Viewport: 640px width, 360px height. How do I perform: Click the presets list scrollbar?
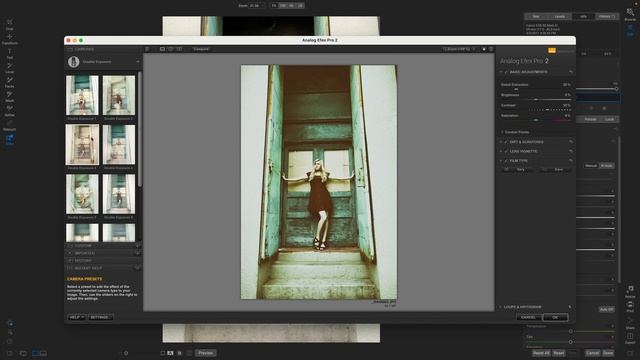point(140,131)
